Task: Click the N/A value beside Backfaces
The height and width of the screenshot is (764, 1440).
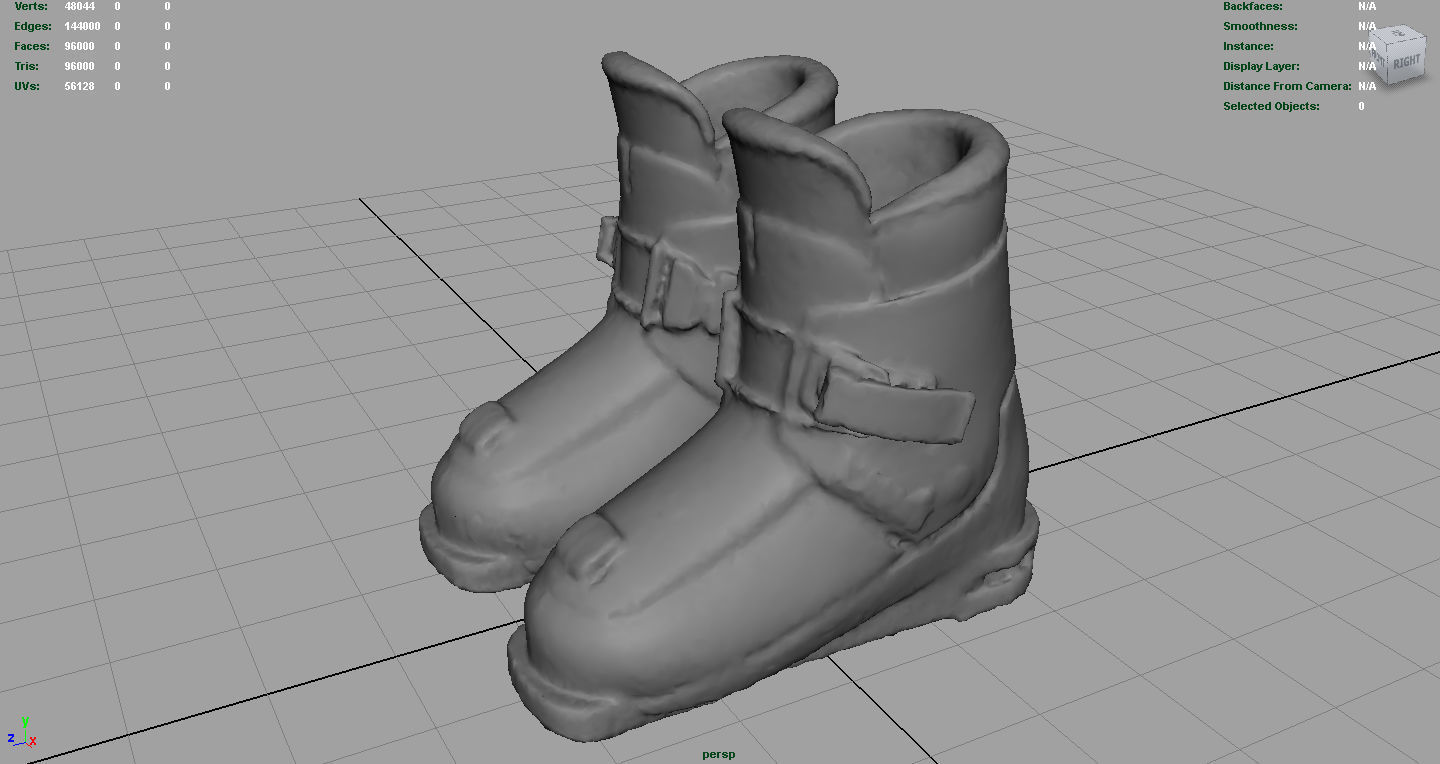Action: [1367, 6]
